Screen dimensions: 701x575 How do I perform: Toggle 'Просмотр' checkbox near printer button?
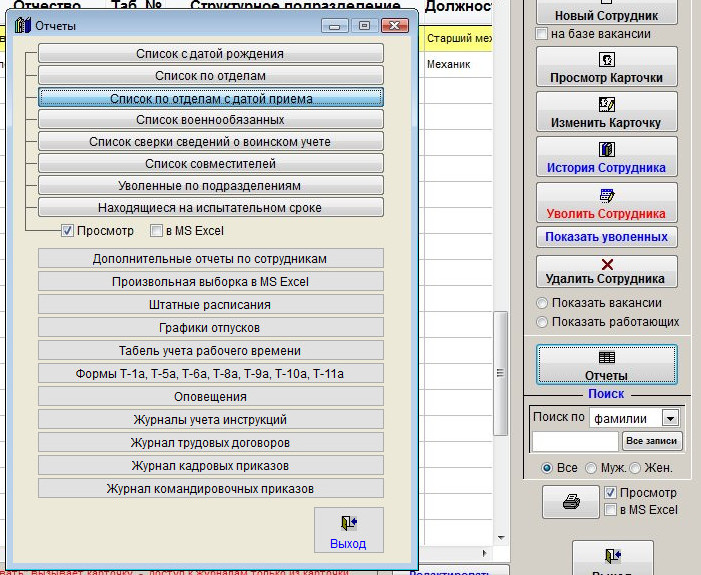tap(610, 493)
